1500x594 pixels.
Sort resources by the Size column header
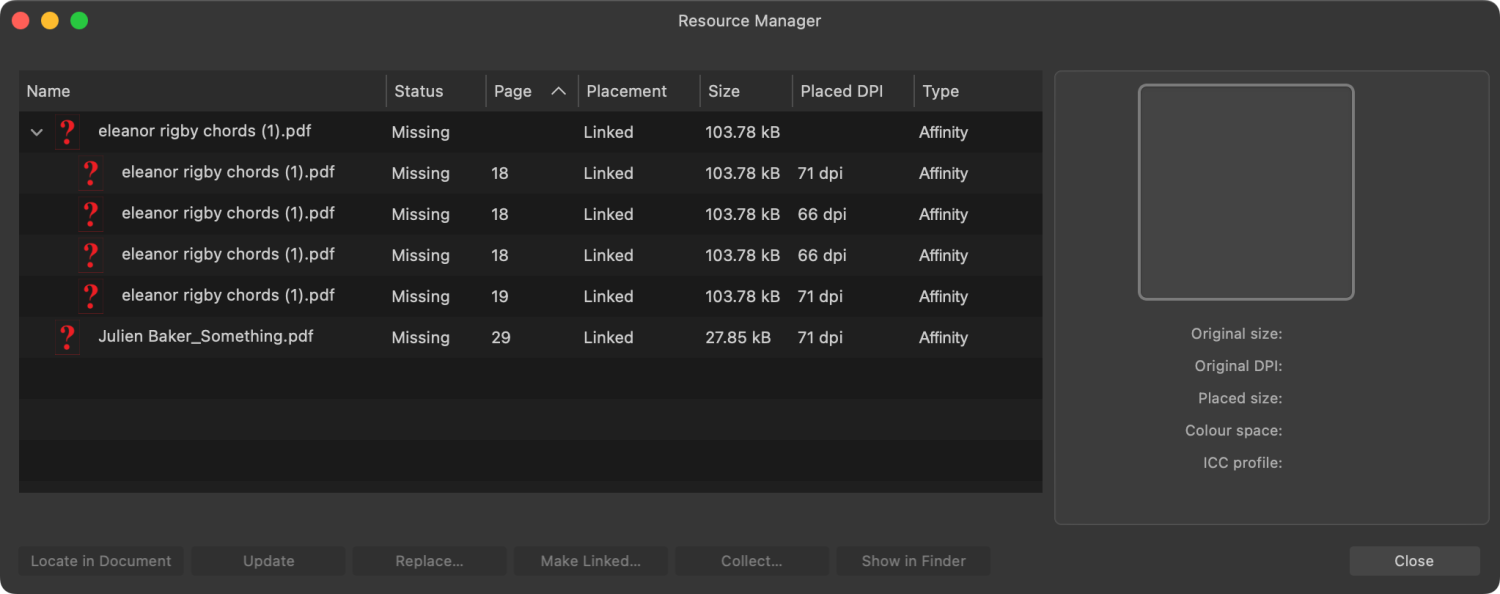tap(723, 90)
